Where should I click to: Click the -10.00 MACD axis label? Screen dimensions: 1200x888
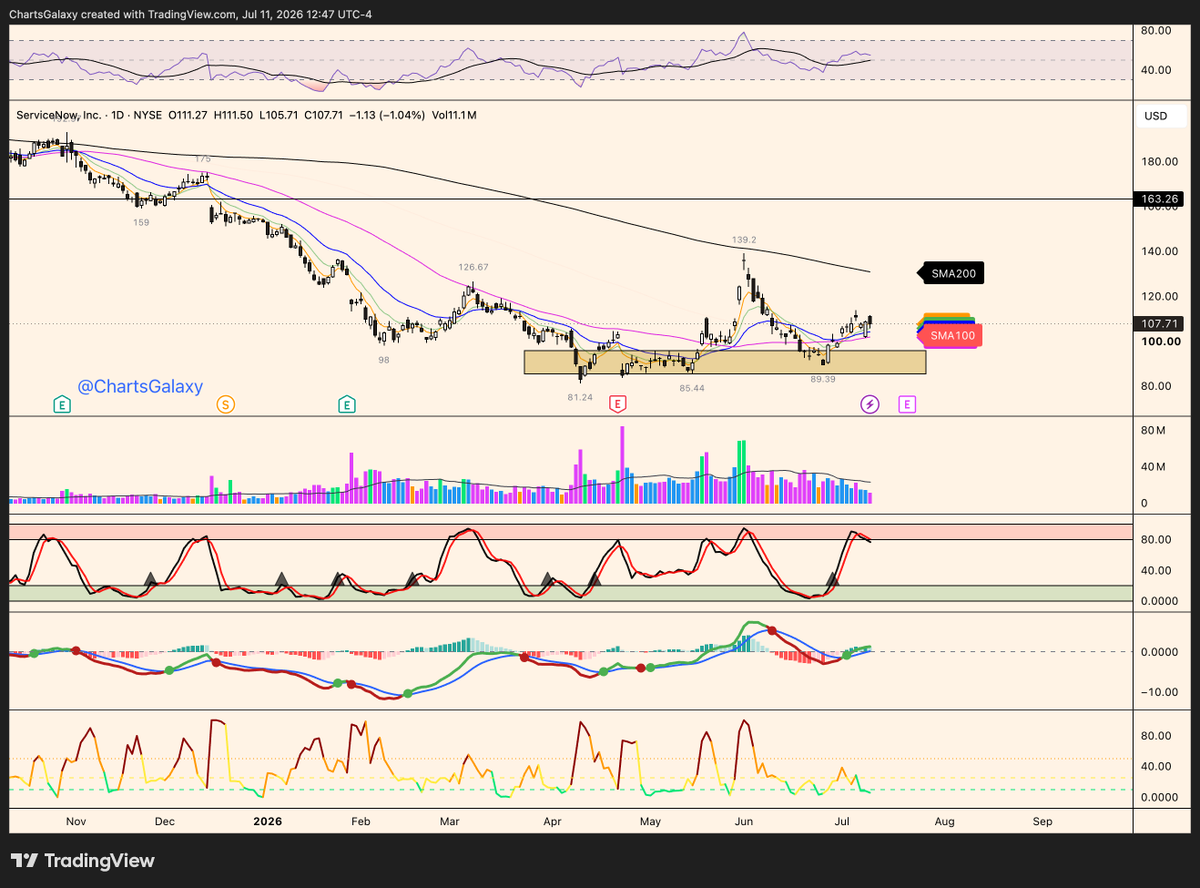1161,693
